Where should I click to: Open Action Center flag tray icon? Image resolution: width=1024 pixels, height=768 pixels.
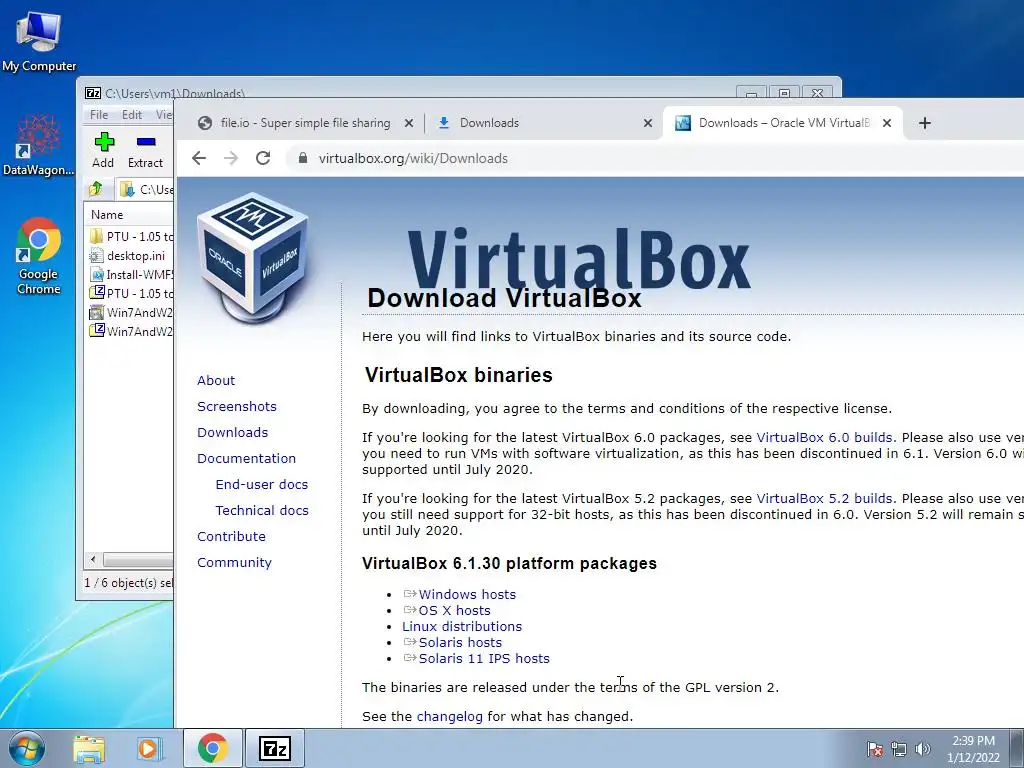point(875,749)
